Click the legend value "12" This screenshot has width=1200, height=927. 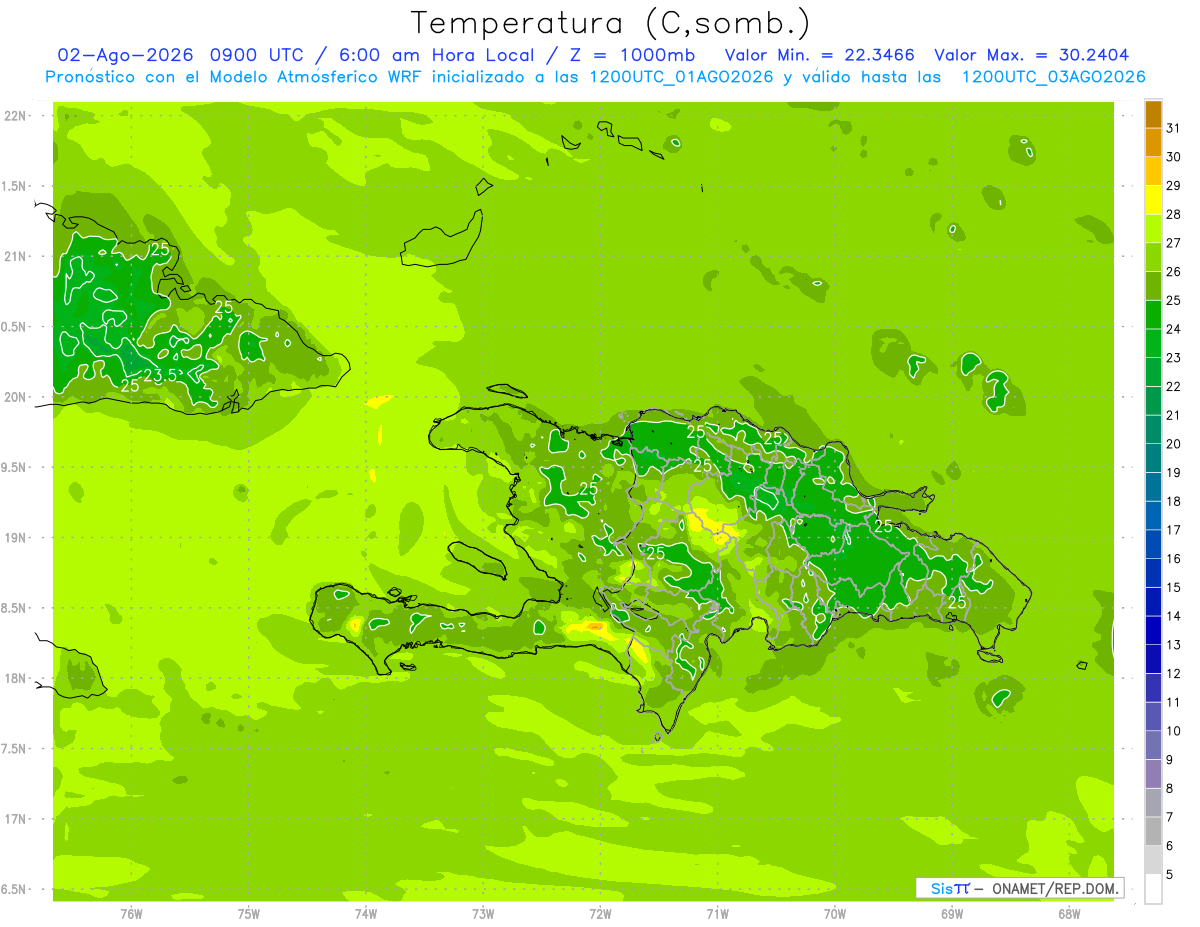click(x=1173, y=673)
